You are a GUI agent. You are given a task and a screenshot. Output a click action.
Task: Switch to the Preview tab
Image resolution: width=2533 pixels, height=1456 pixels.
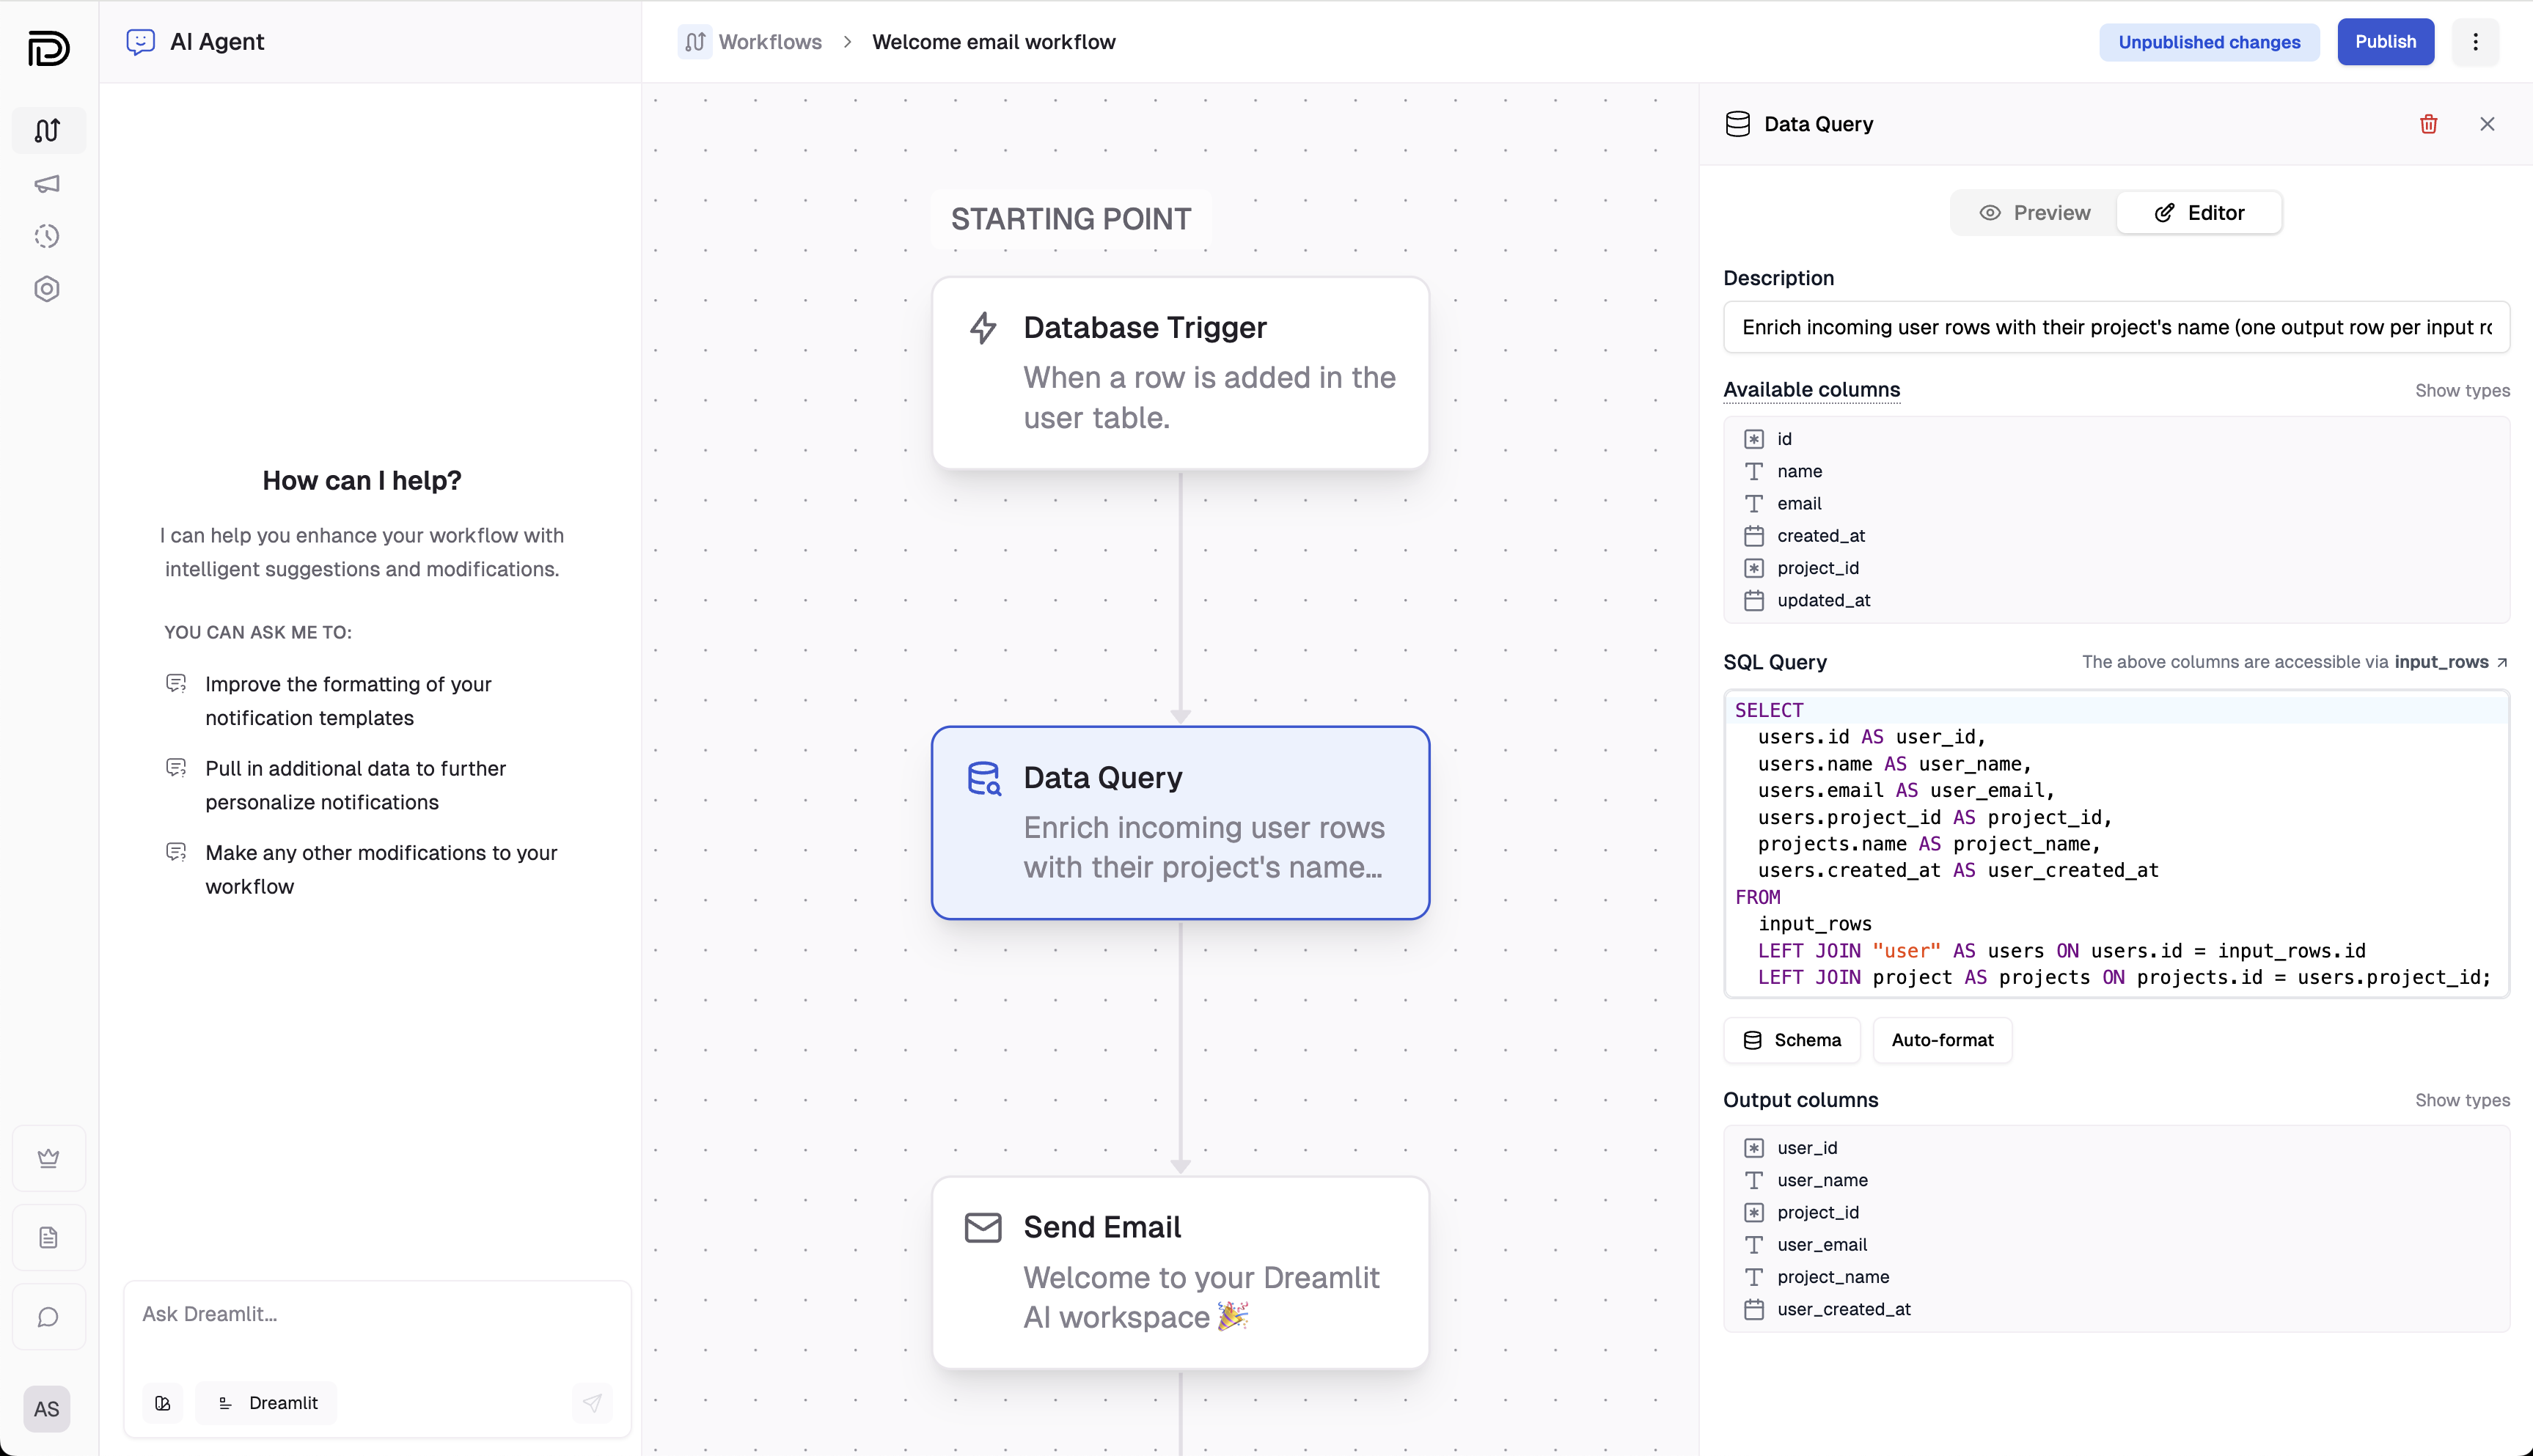(2032, 212)
